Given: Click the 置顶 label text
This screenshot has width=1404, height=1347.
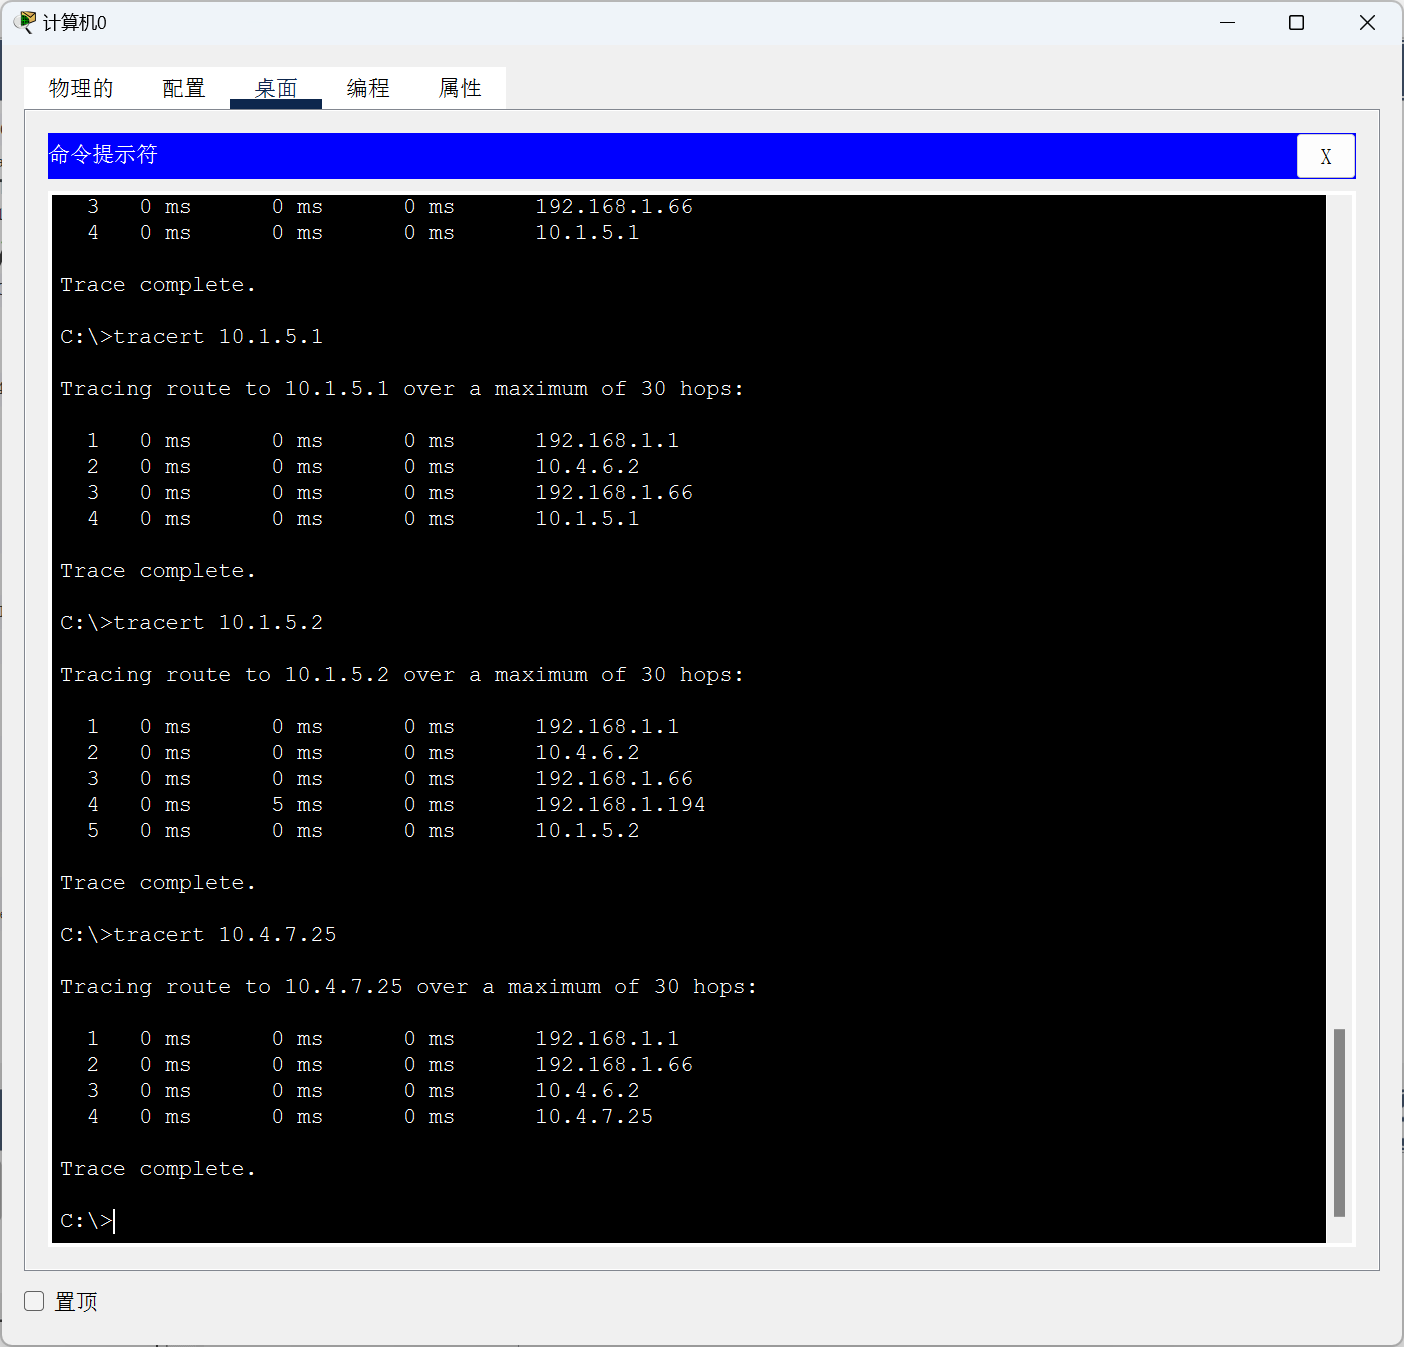Looking at the screenshot, I should tap(76, 1301).
